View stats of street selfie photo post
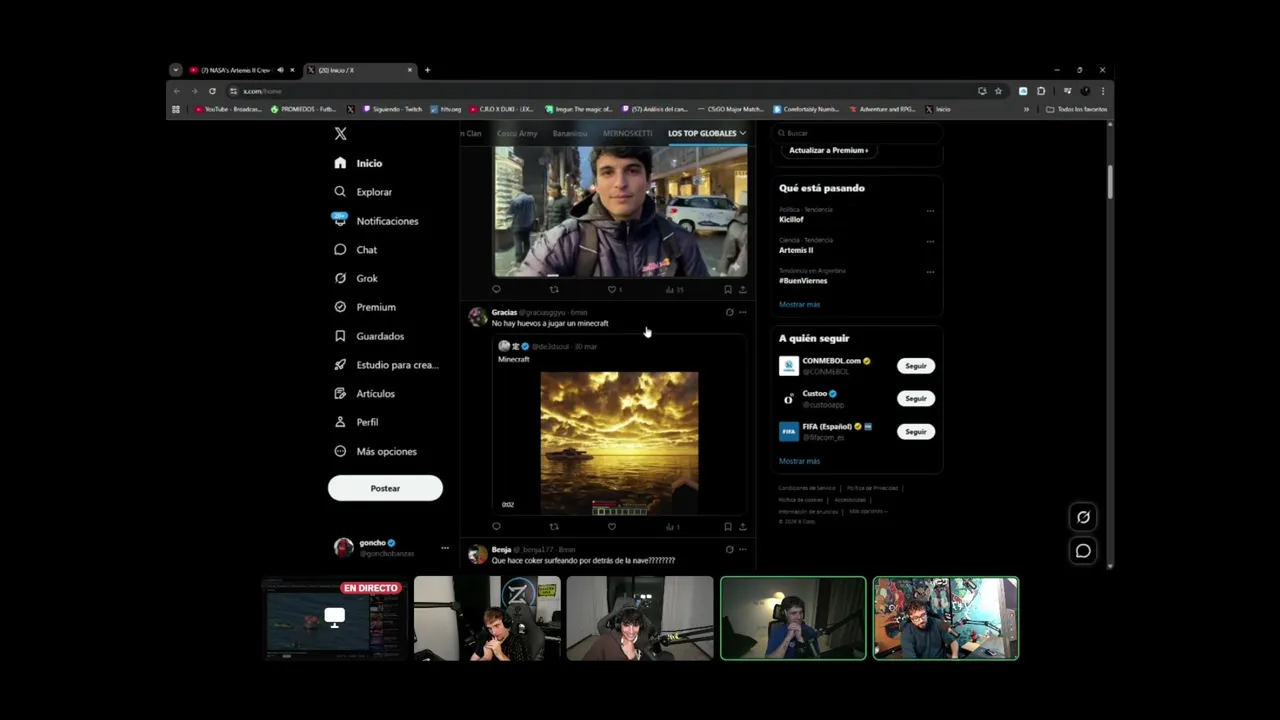Screen dimensions: 1280x720 pyautogui.click(x=674, y=290)
